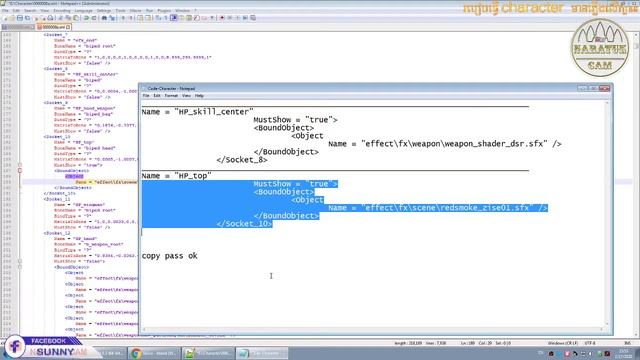Image resolution: width=640 pixels, height=360 pixels.
Task: Open Notepad++ Settings menu
Action: pyautogui.click(x=104, y=11)
